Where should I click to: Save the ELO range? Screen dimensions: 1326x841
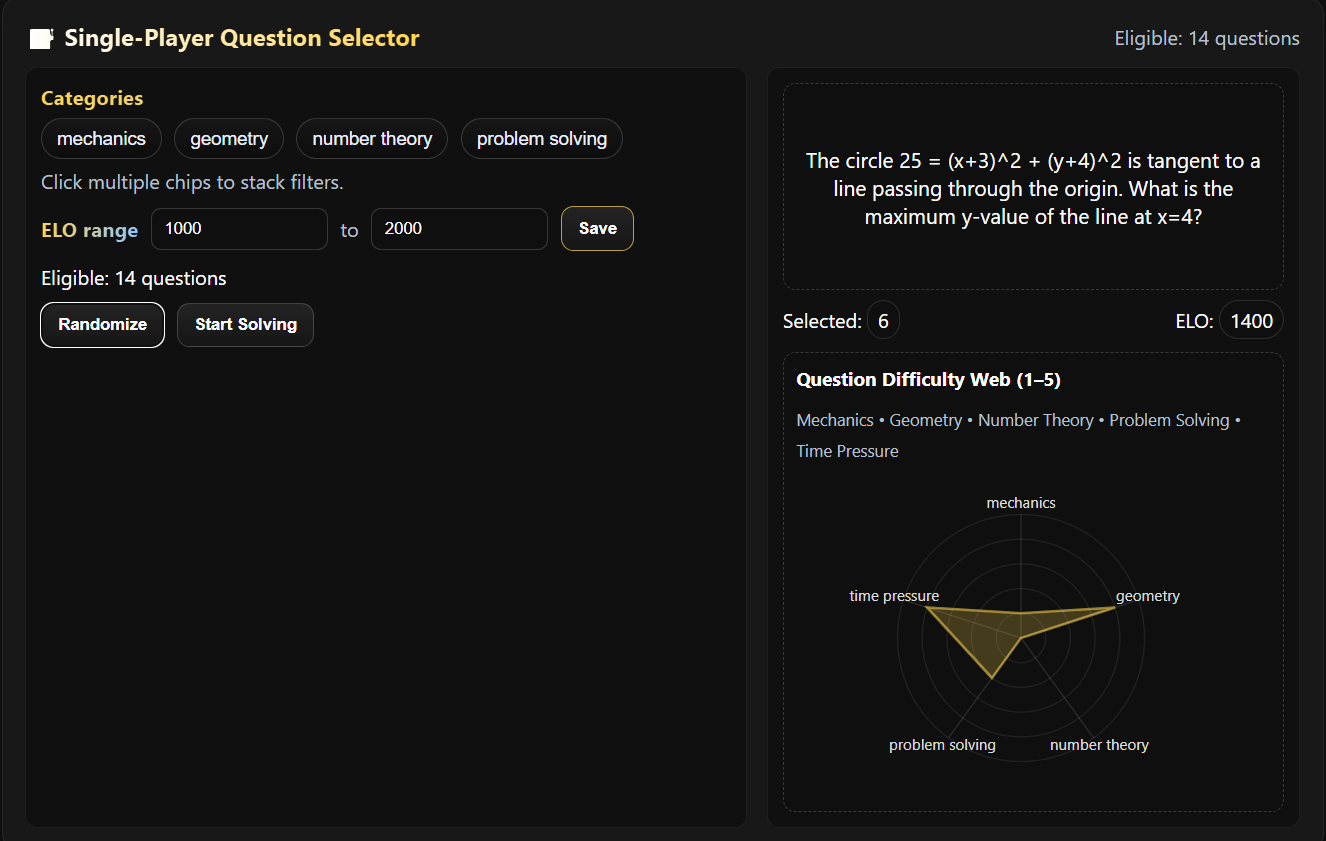click(x=597, y=229)
